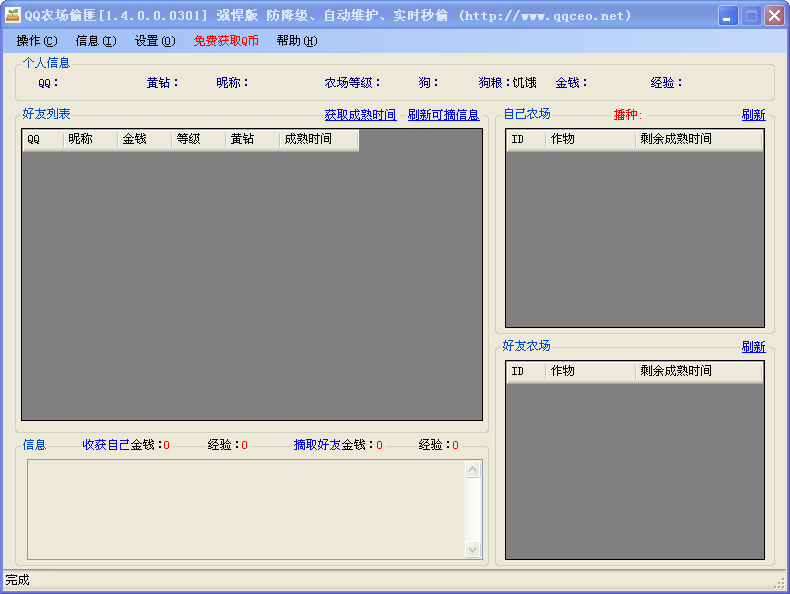Click ID column header in 好友农场
This screenshot has height=594, width=790.
coord(526,372)
